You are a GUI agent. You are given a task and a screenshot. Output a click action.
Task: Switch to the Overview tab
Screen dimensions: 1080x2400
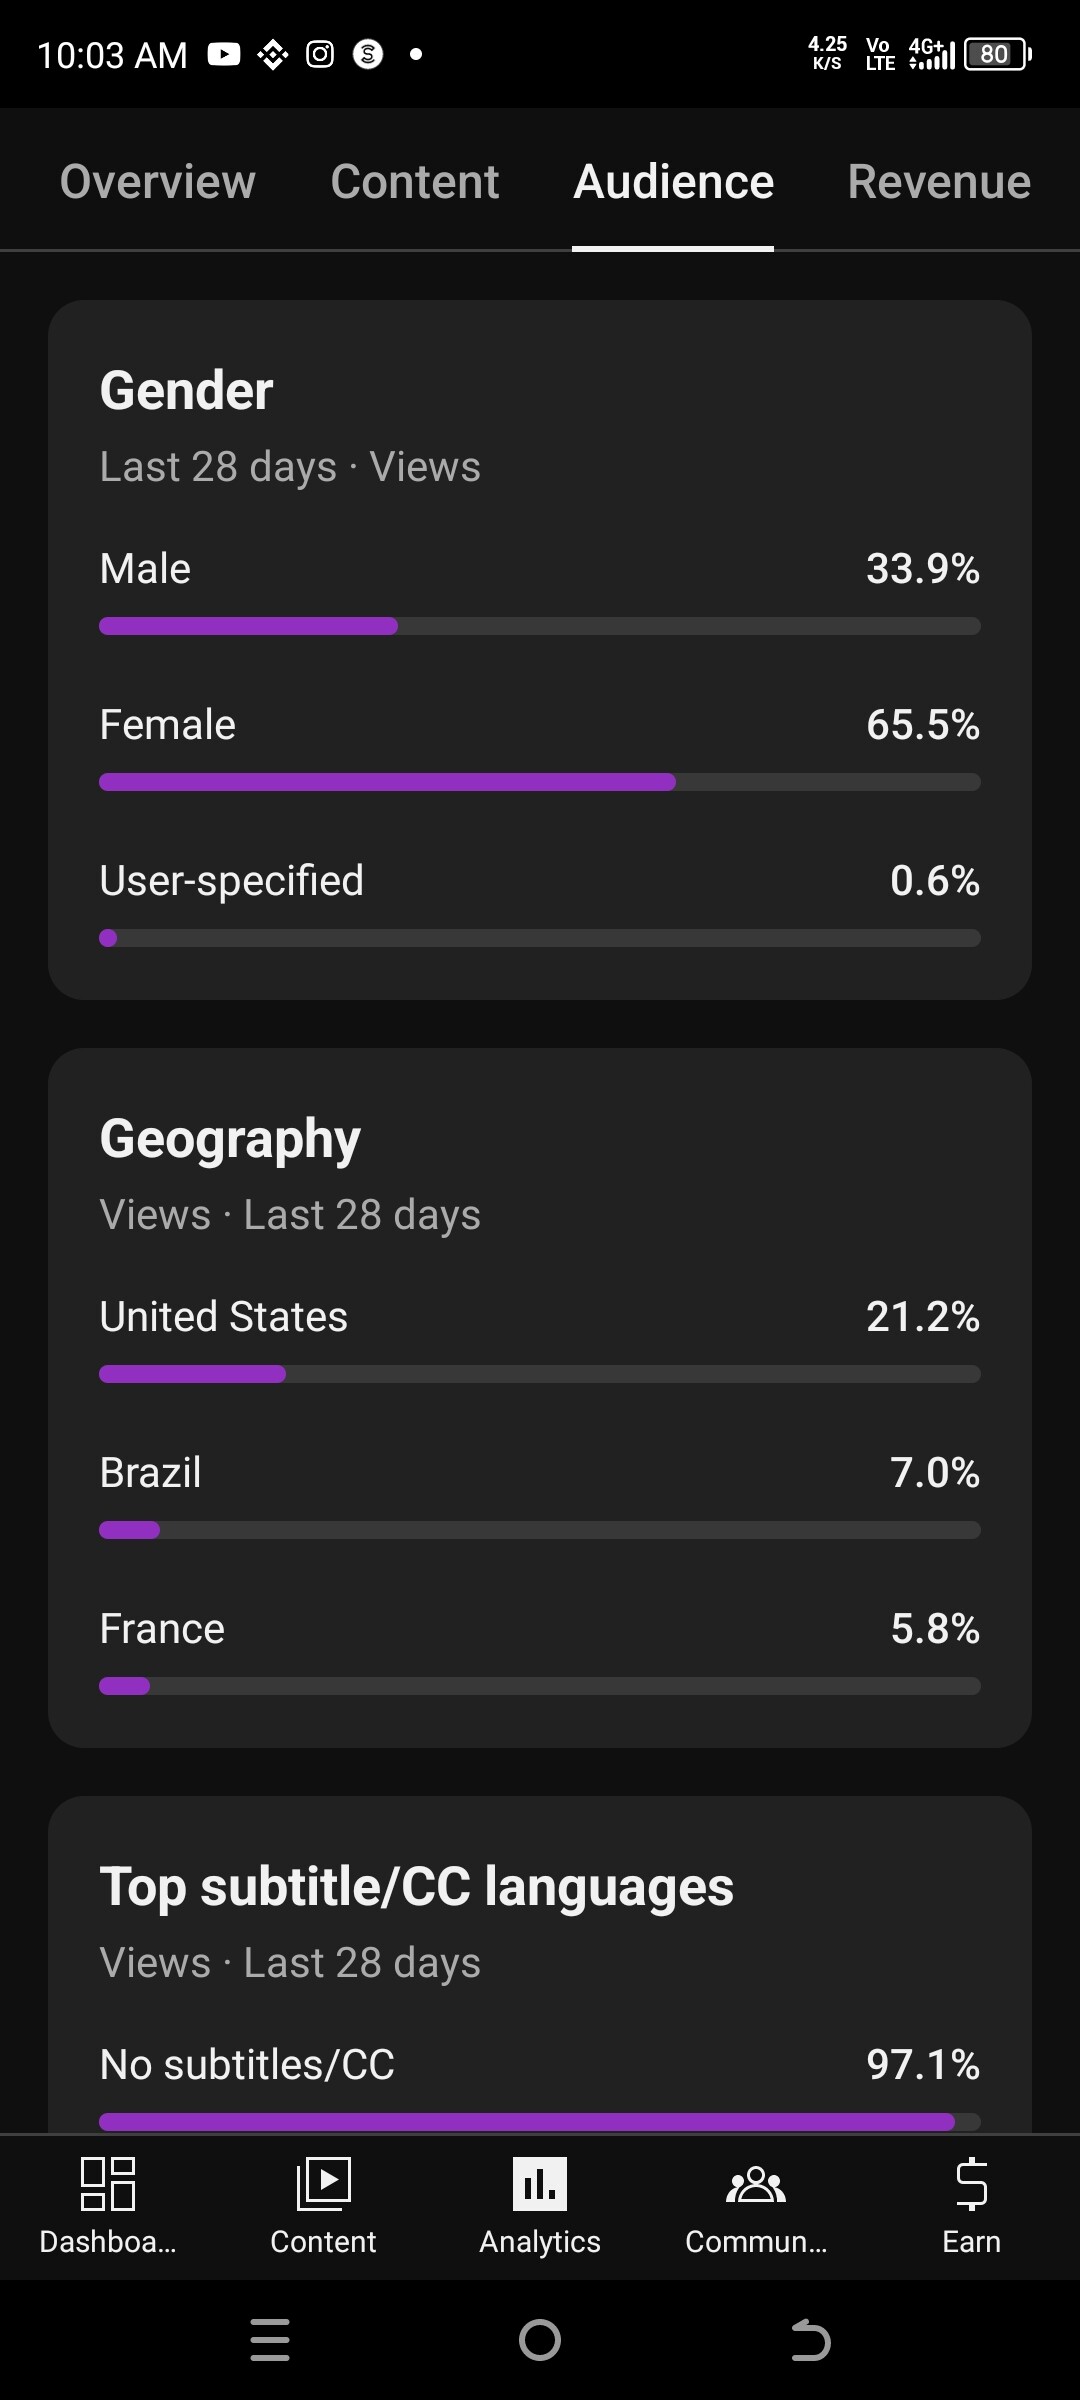pos(158,182)
